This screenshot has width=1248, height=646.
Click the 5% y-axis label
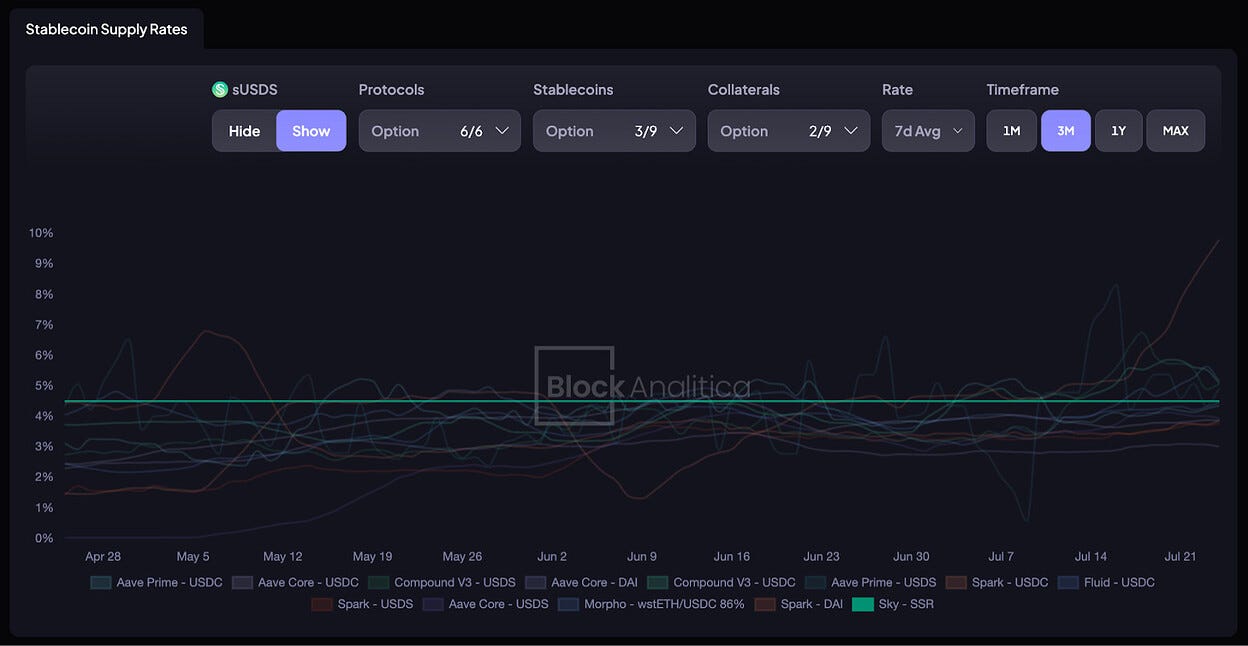(44, 386)
